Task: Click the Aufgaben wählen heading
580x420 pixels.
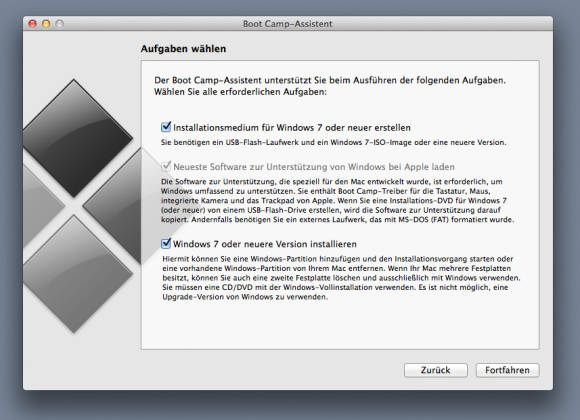Action: (183, 48)
